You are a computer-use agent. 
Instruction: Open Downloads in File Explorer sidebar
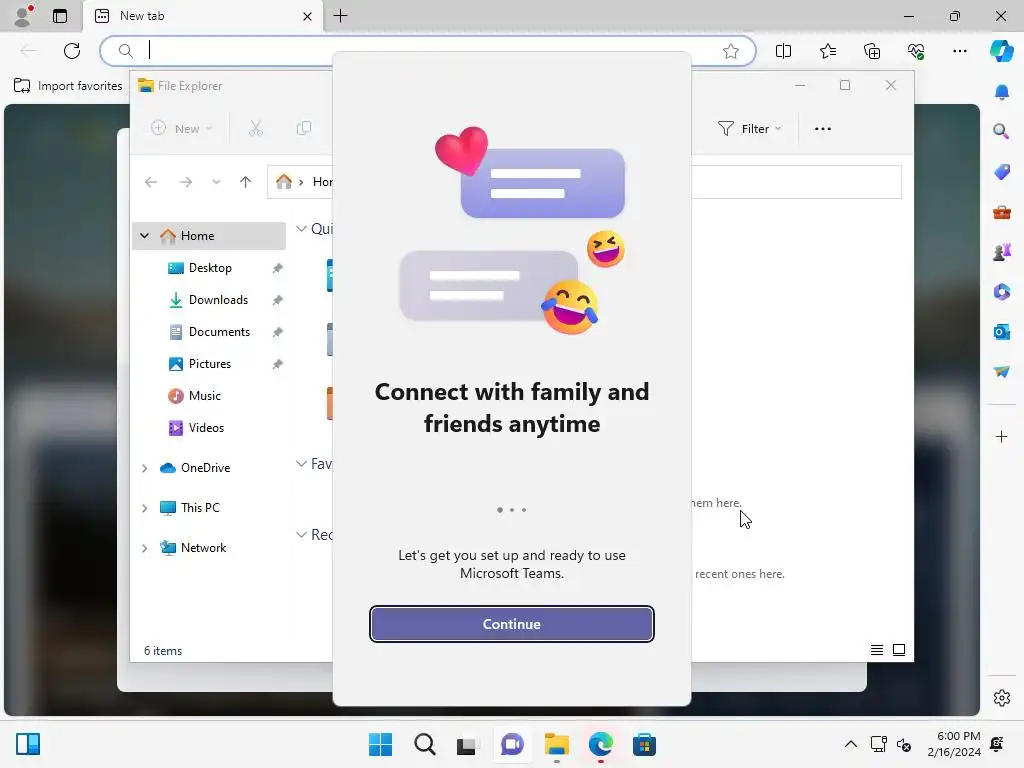(x=218, y=300)
